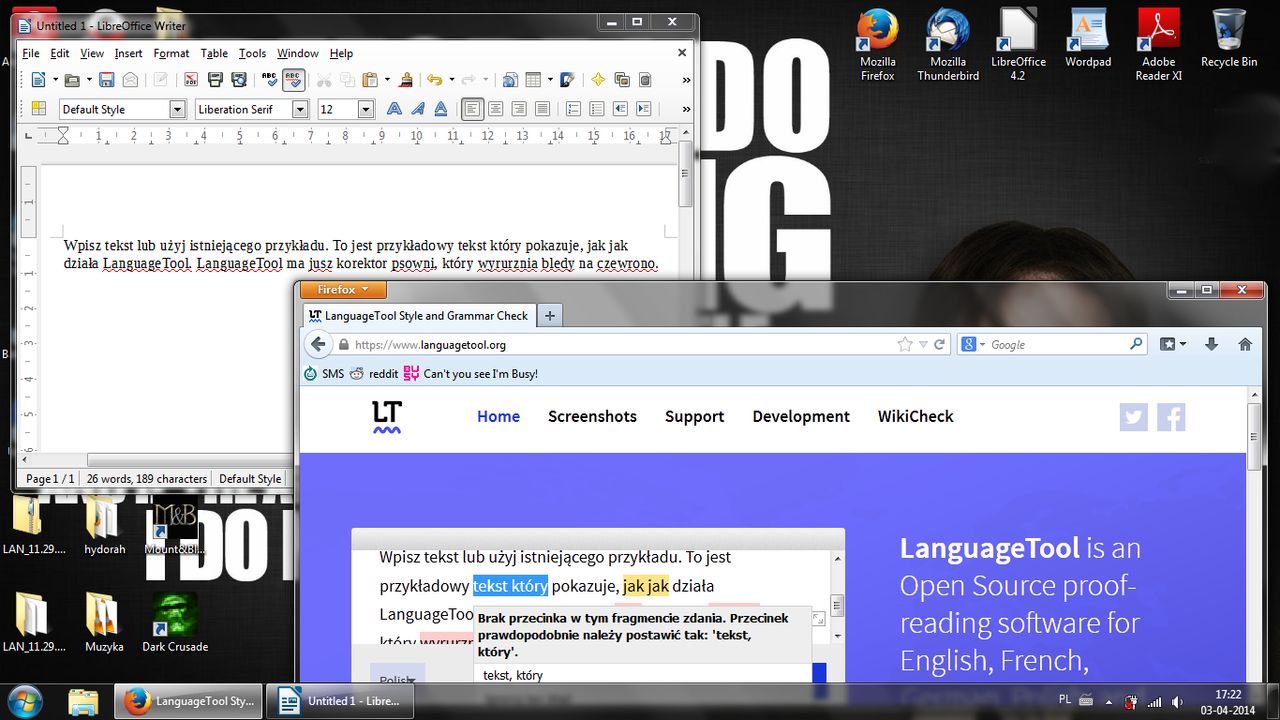Click the Print icon in Writer toolbar
Image resolution: width=1280 pixels, height=720 pixels.
[215, 80]
